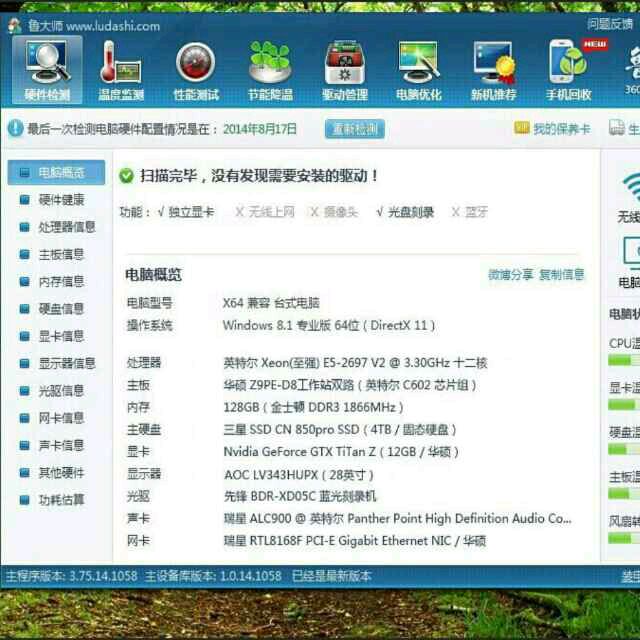This screenshot has width=640, height=640.
Task: Click the 三星 SSD CN 850pro value
Action: coord(340,429)
